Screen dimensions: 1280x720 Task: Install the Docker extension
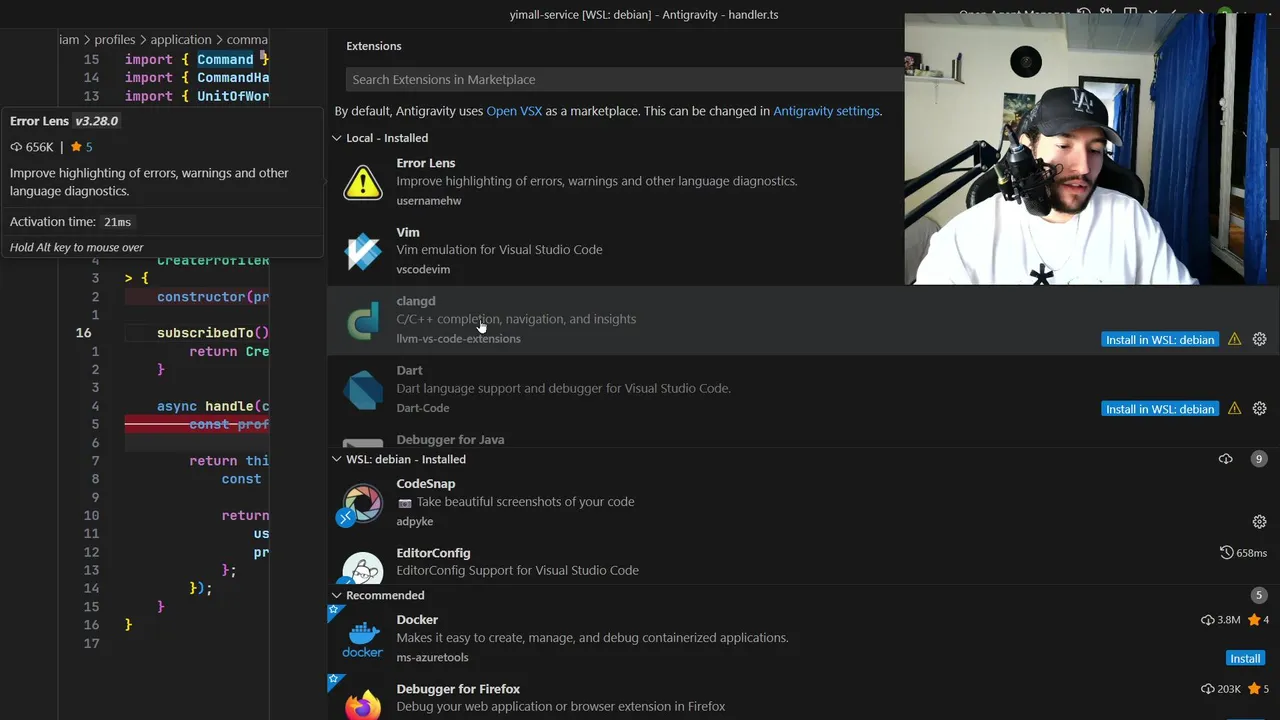(1245, 658)
